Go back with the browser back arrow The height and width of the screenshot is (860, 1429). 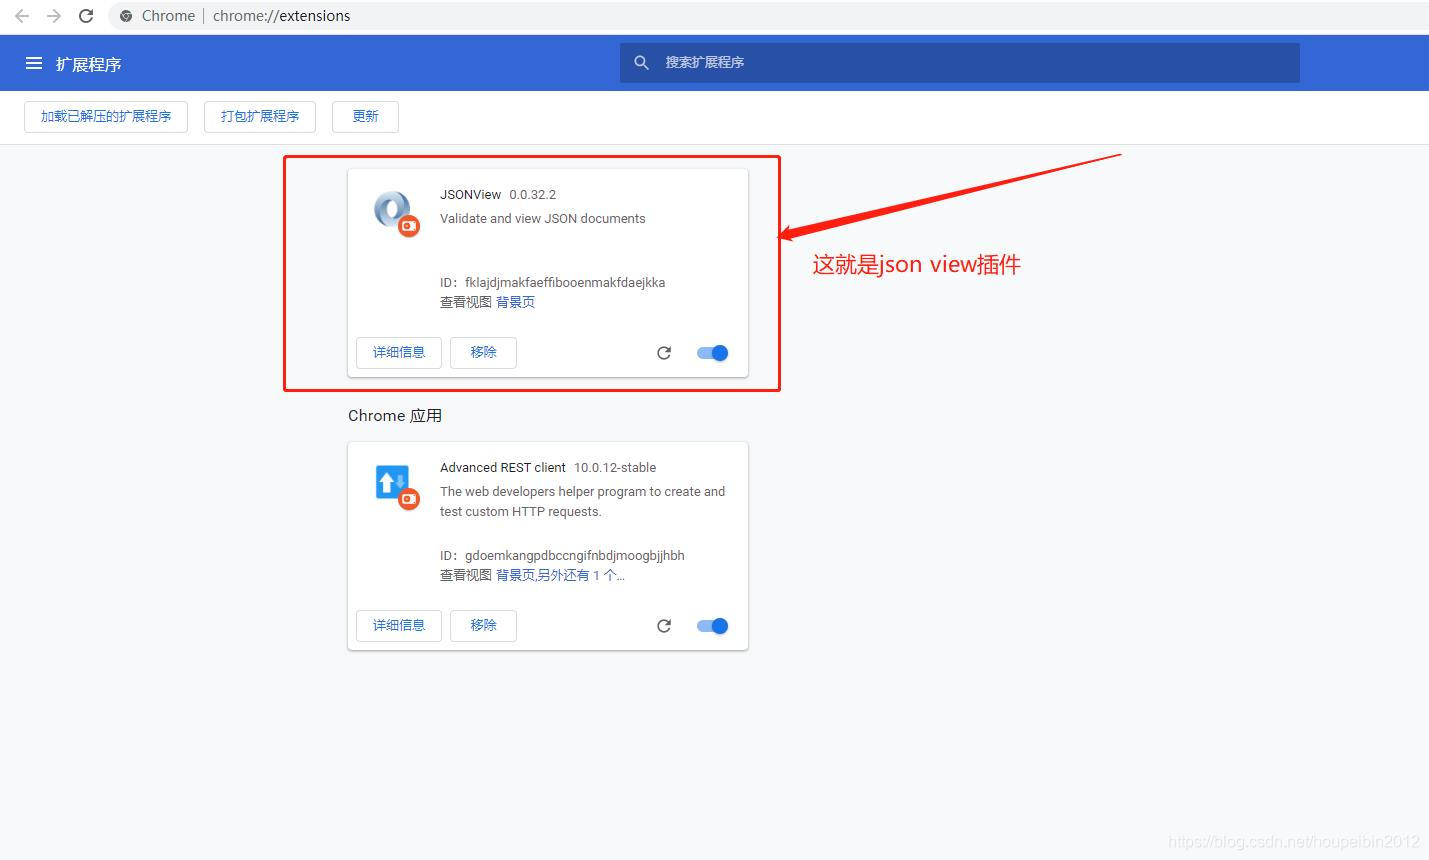click(x=22, y=16)
